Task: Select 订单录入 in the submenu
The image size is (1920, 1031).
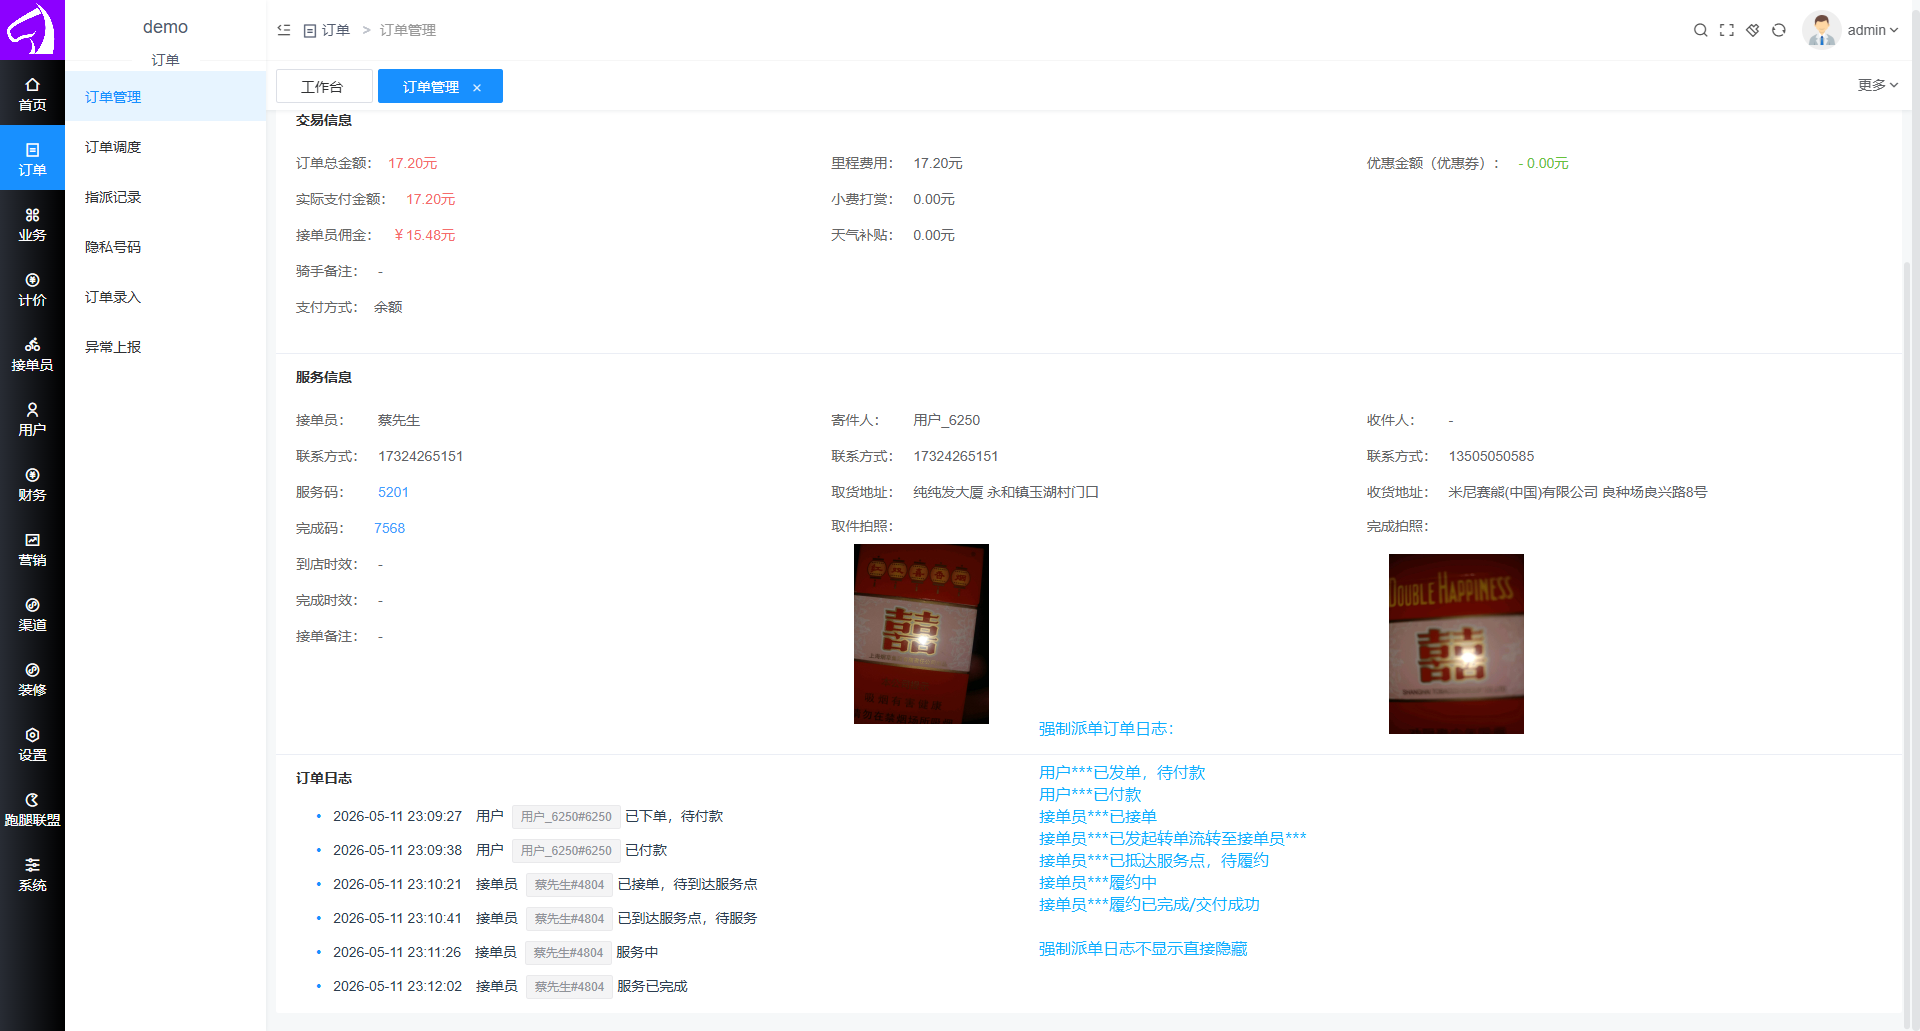Action: tap(166, 297)
